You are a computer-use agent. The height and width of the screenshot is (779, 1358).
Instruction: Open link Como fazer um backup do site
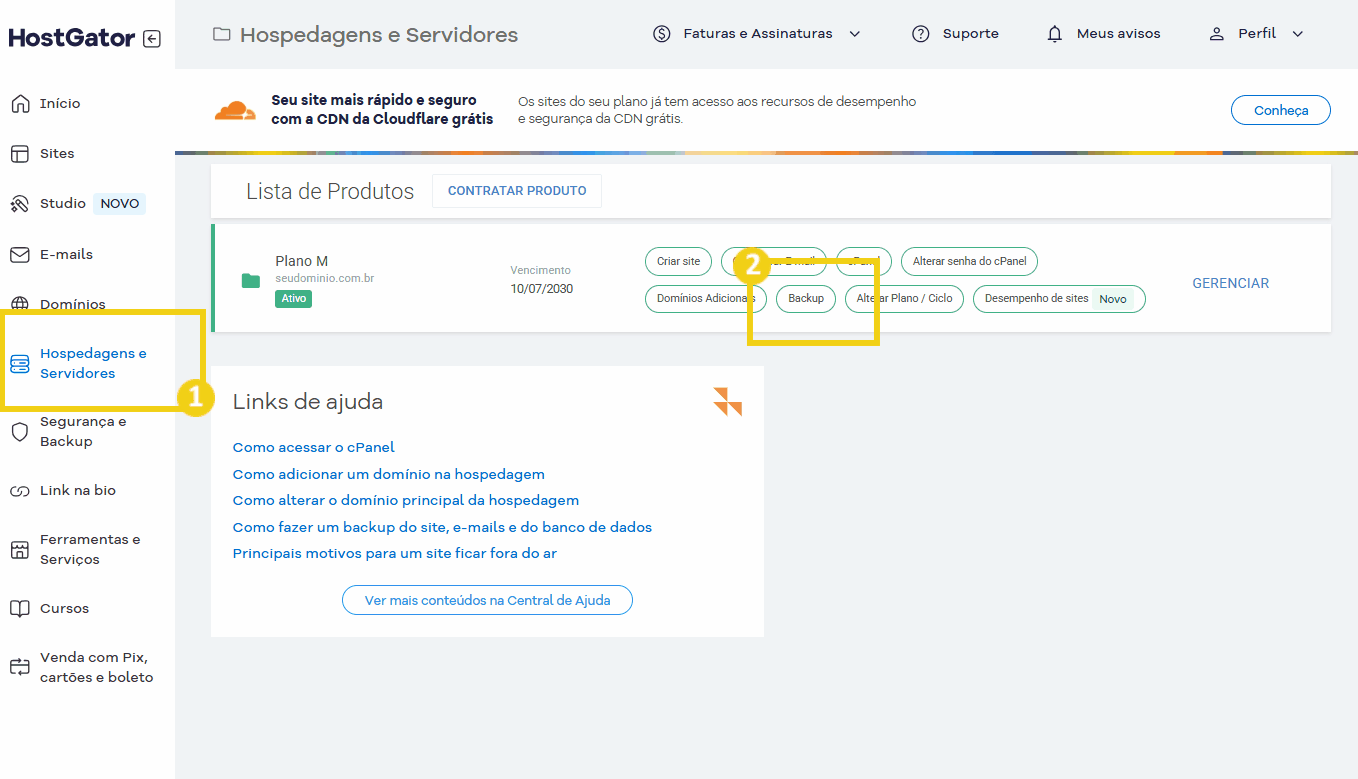(x=442, y=528)
